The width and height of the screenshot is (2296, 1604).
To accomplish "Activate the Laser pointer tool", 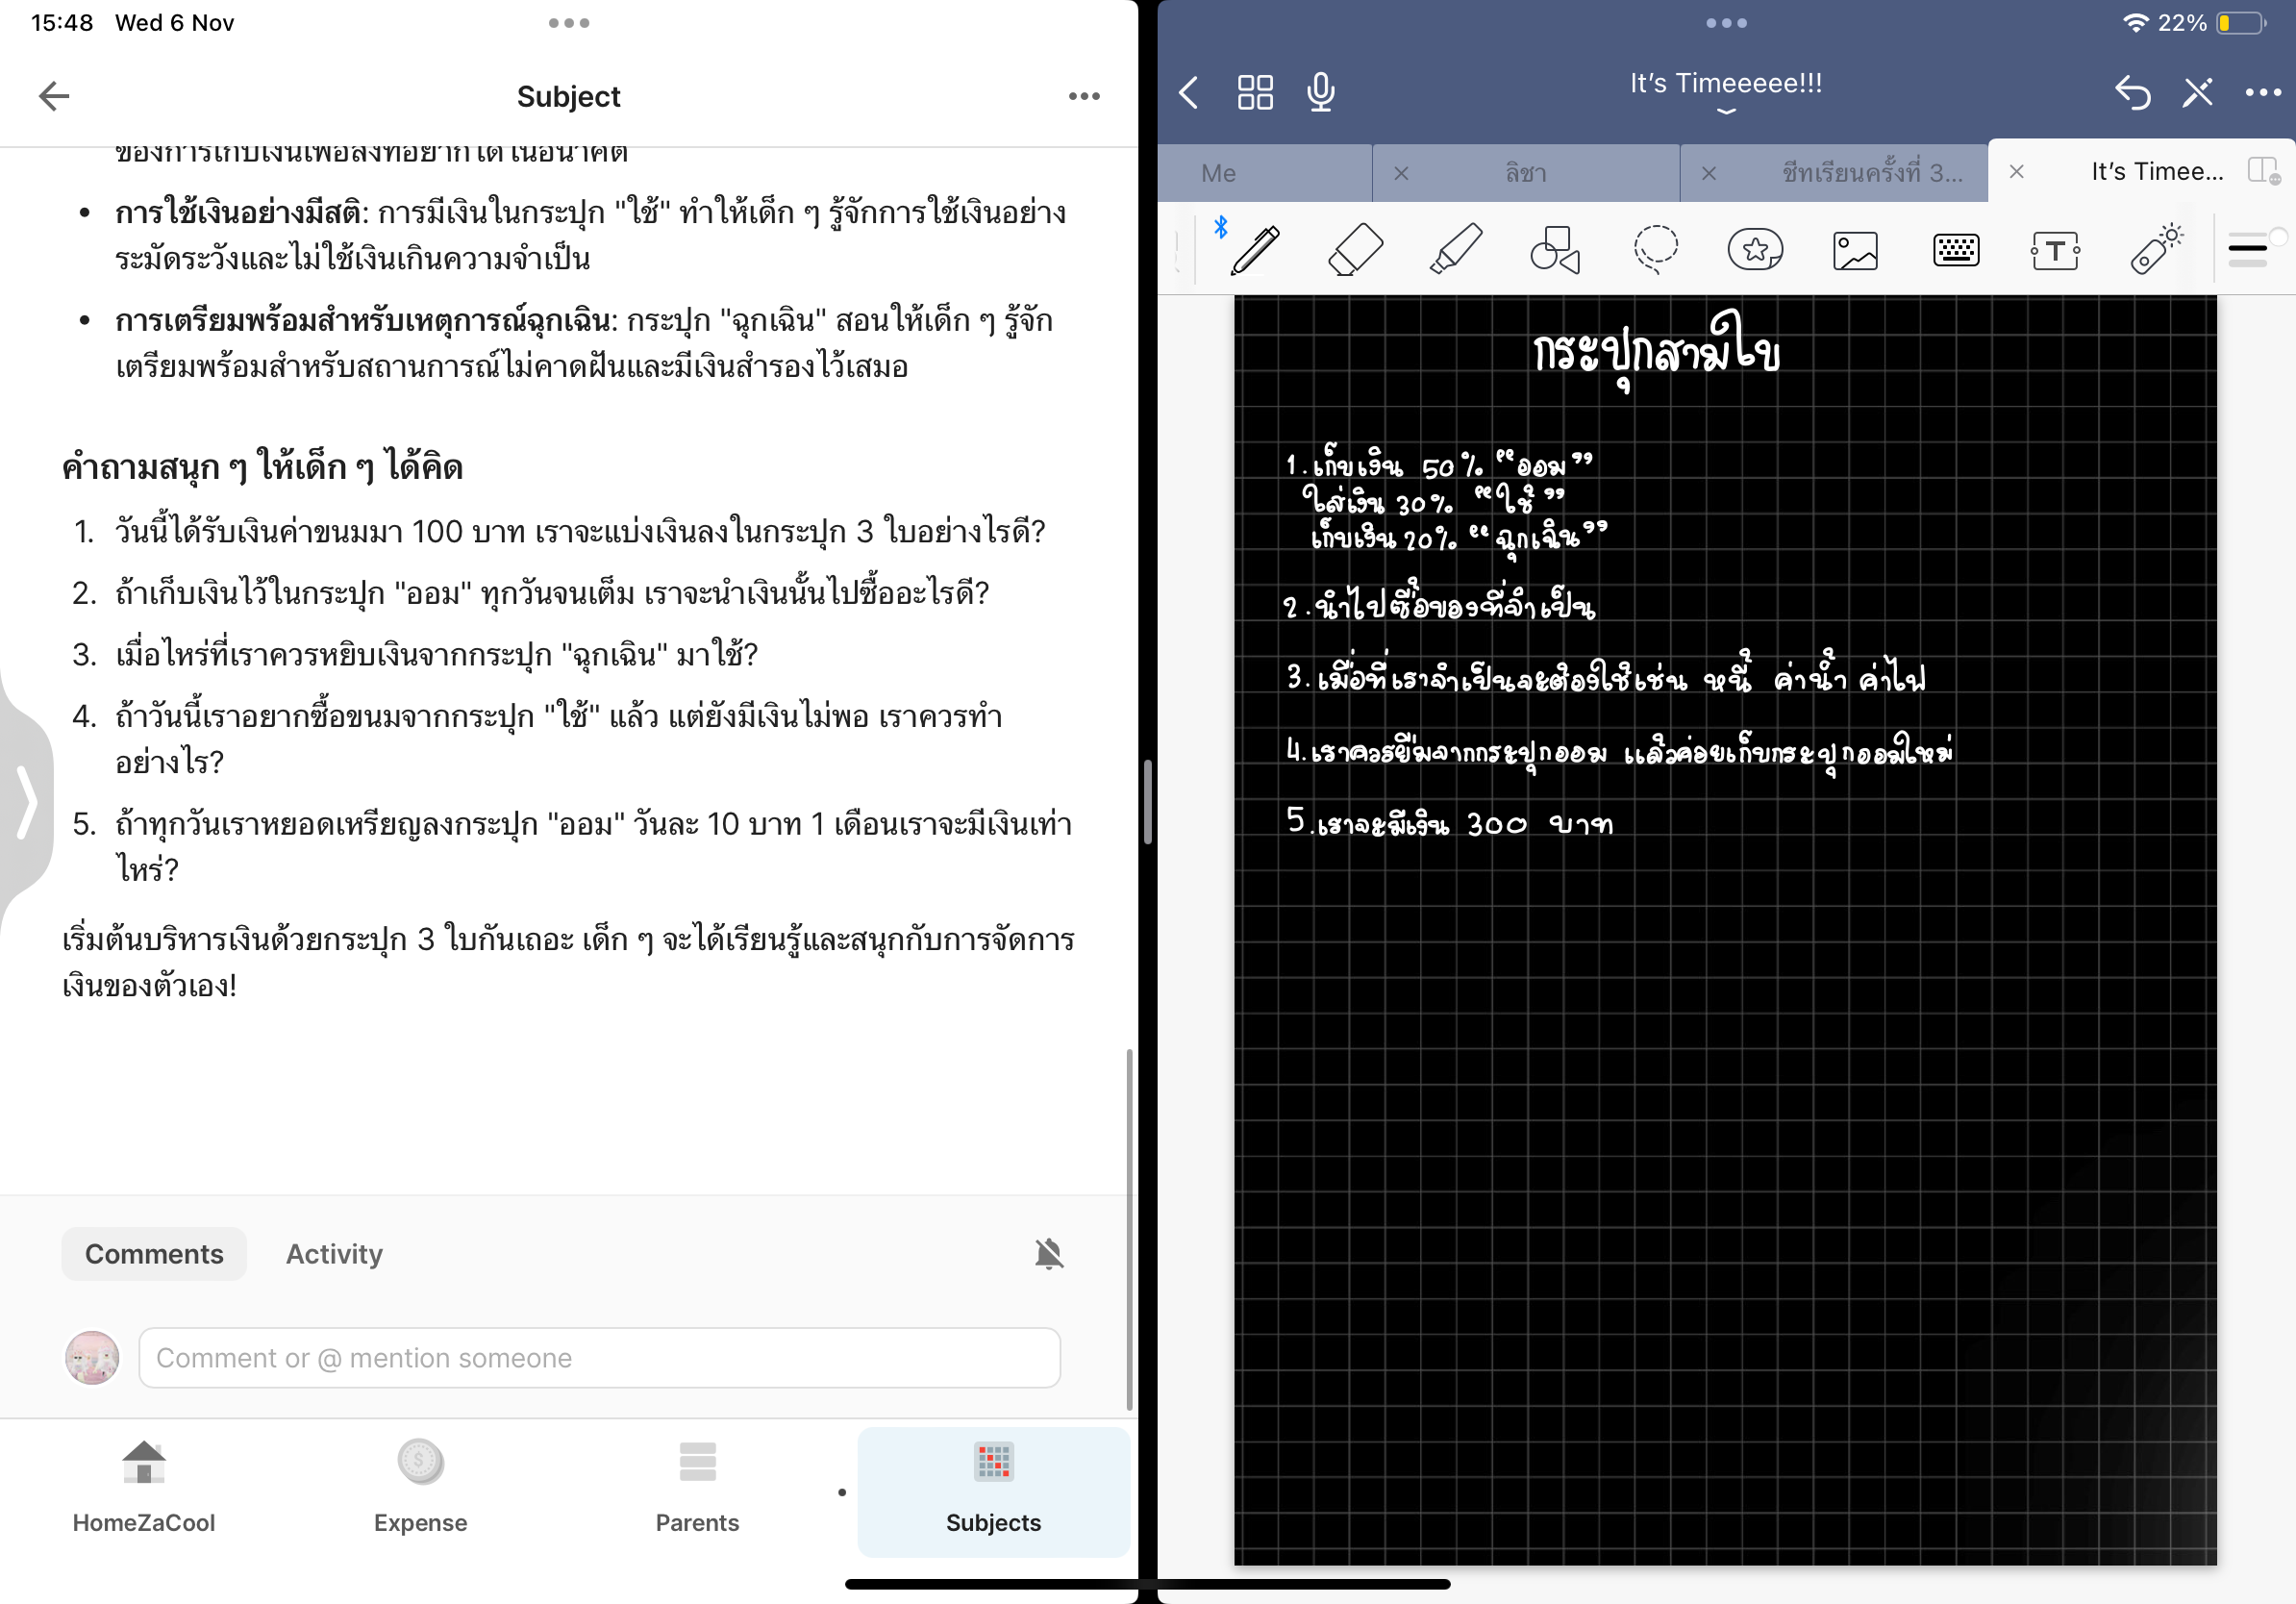I will 2155,249.
